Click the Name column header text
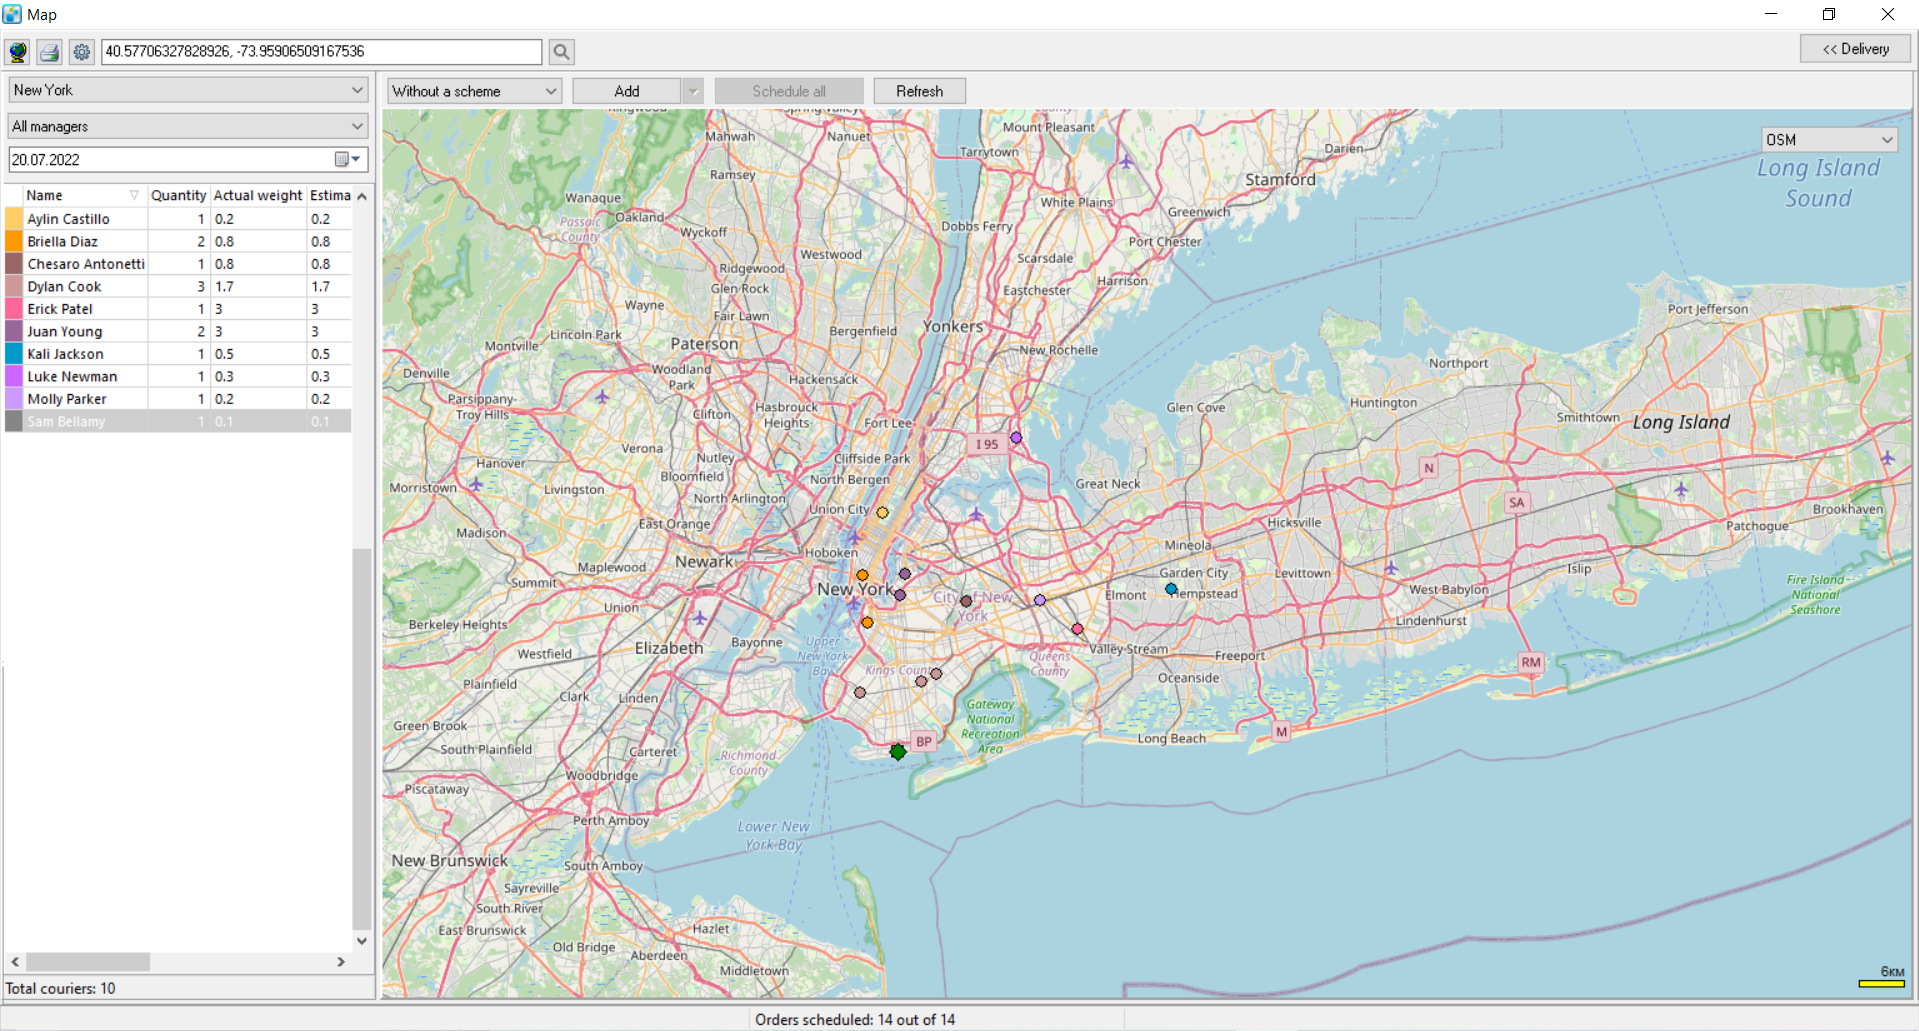The height and width of the screenshot is (1031, 1919). click(x=44, y=195)
